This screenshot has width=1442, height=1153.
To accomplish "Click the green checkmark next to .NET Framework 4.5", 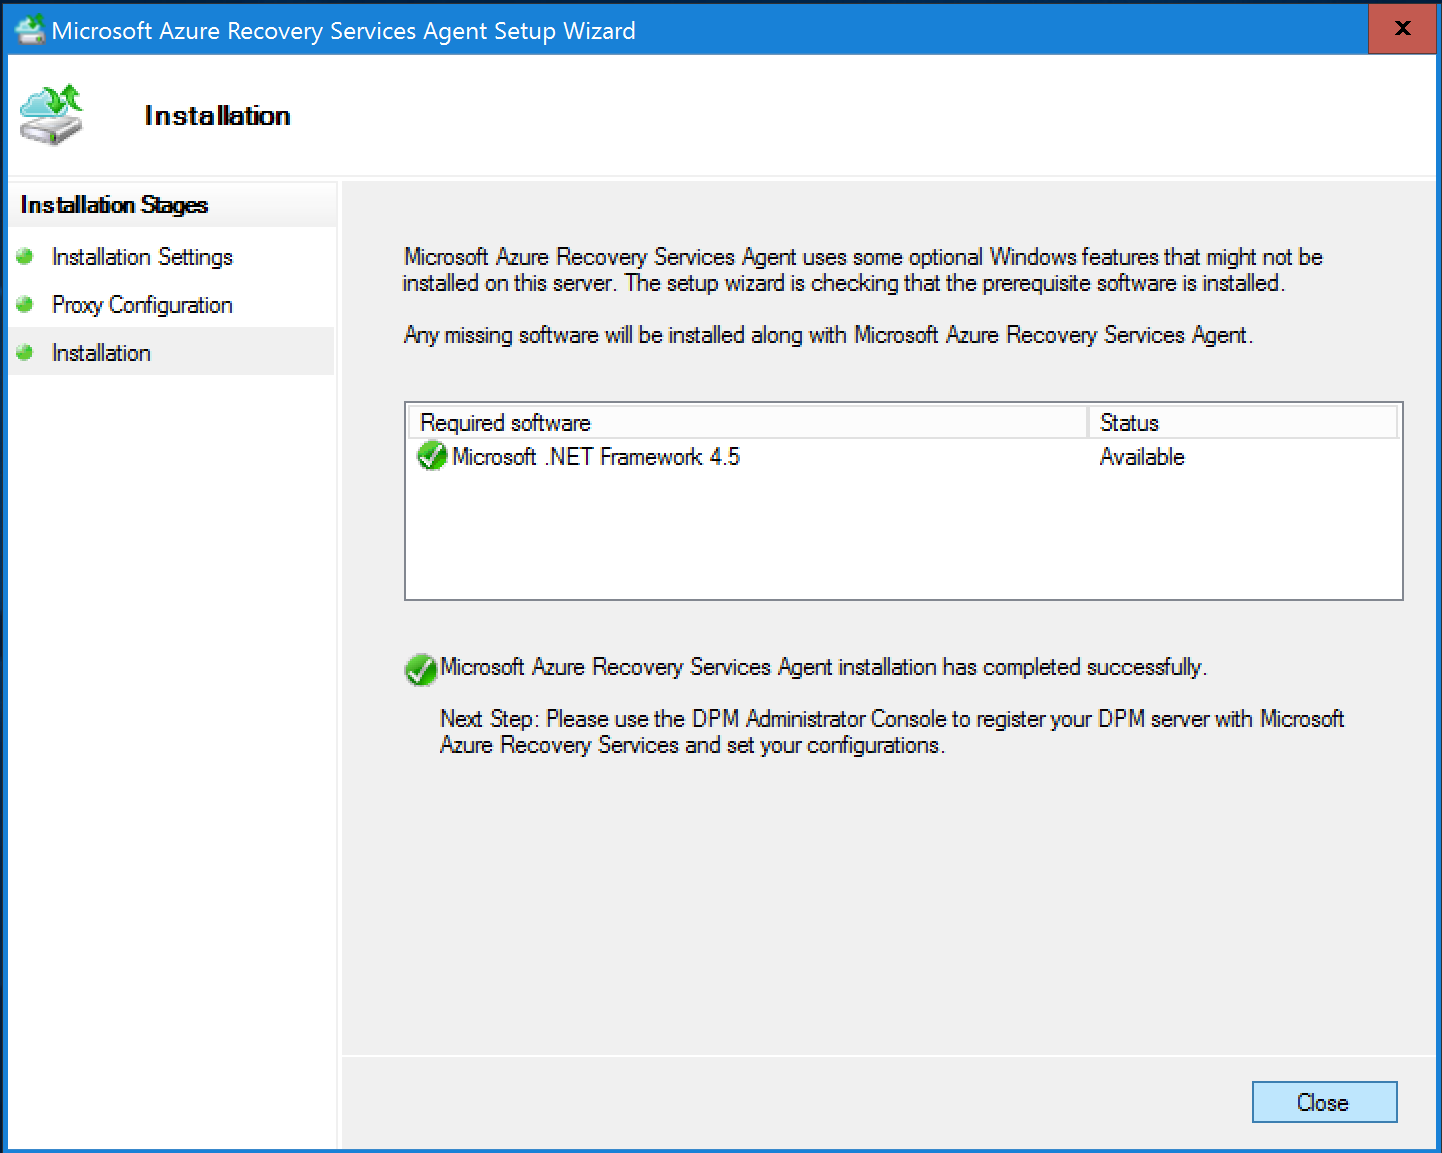I will point(431,457).
